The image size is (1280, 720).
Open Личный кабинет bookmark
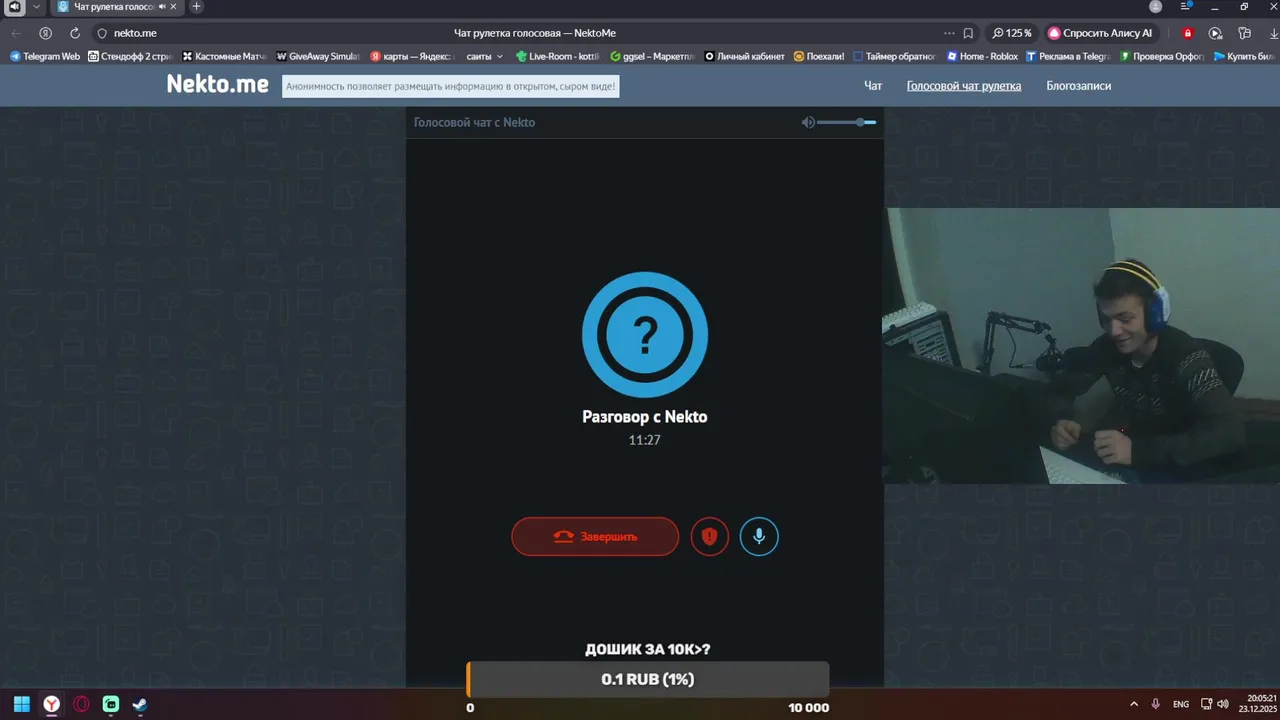click(745, 57)
